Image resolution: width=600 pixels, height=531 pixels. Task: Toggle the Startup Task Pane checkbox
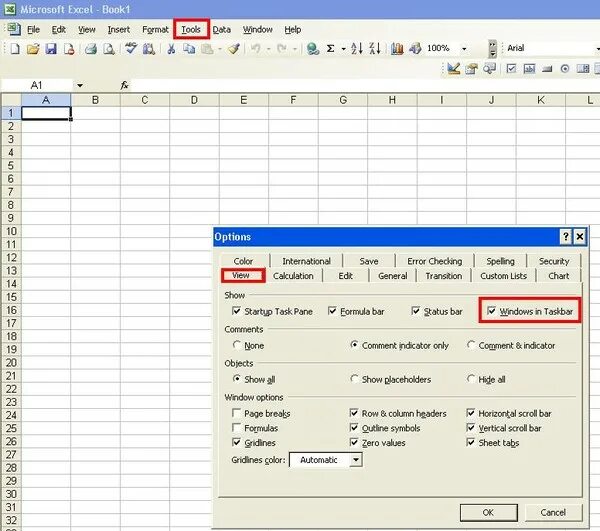click(236, 311)
